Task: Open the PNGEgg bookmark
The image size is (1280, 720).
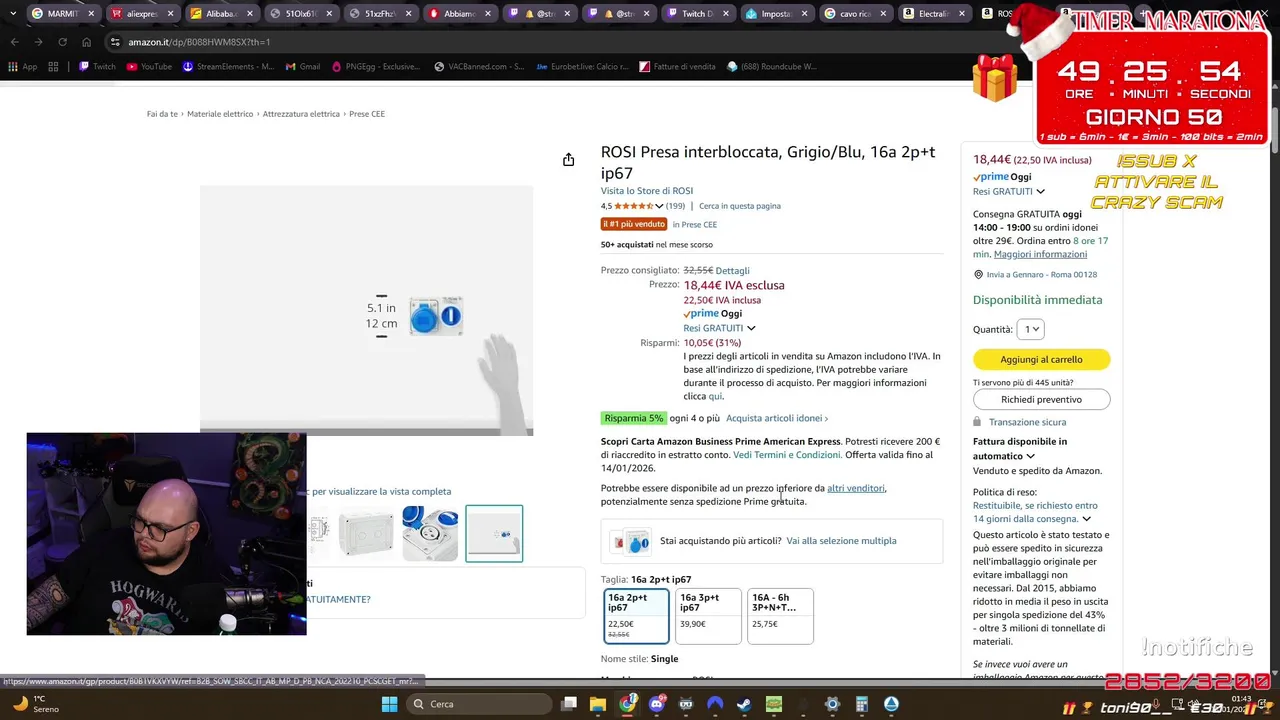Action: pos(377,67)
